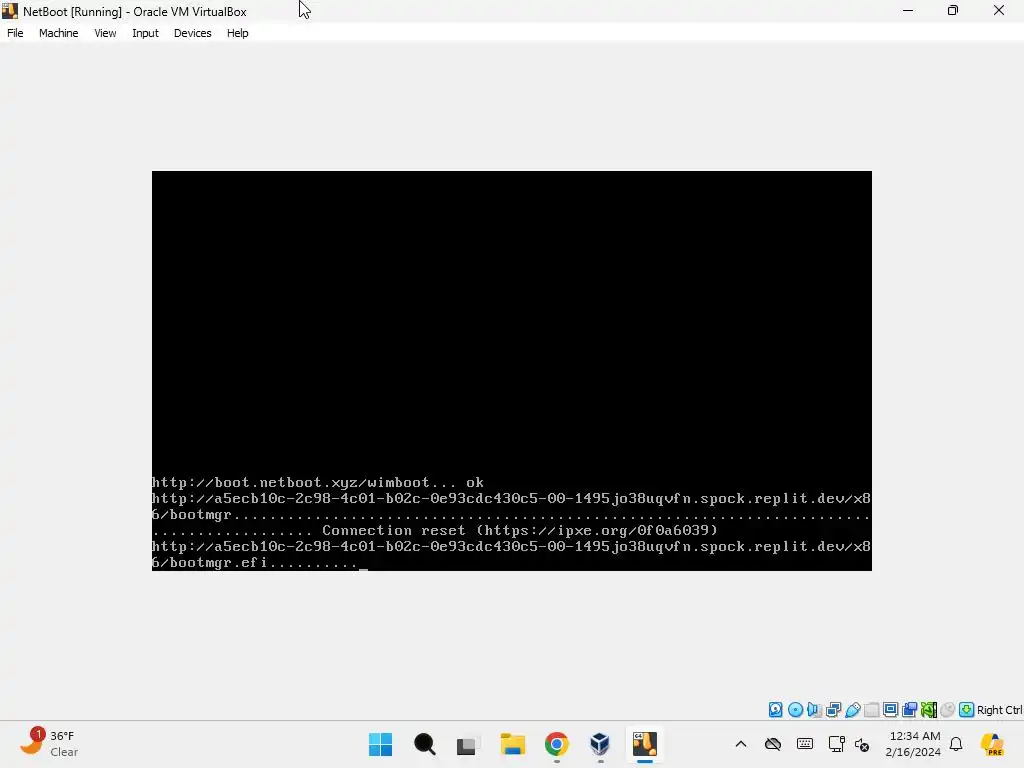
Task: Click the mouse integration status icon
Action: click(x=948, y=710)
